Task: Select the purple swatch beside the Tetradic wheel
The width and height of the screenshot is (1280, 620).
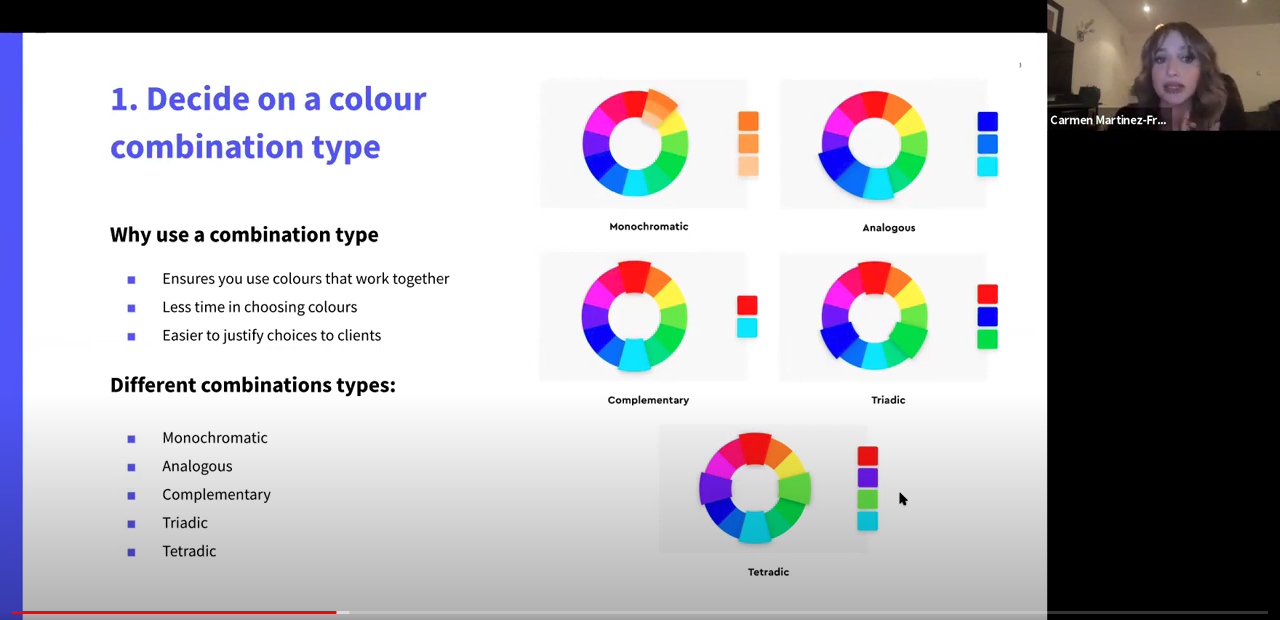Action: pos(867,478)
